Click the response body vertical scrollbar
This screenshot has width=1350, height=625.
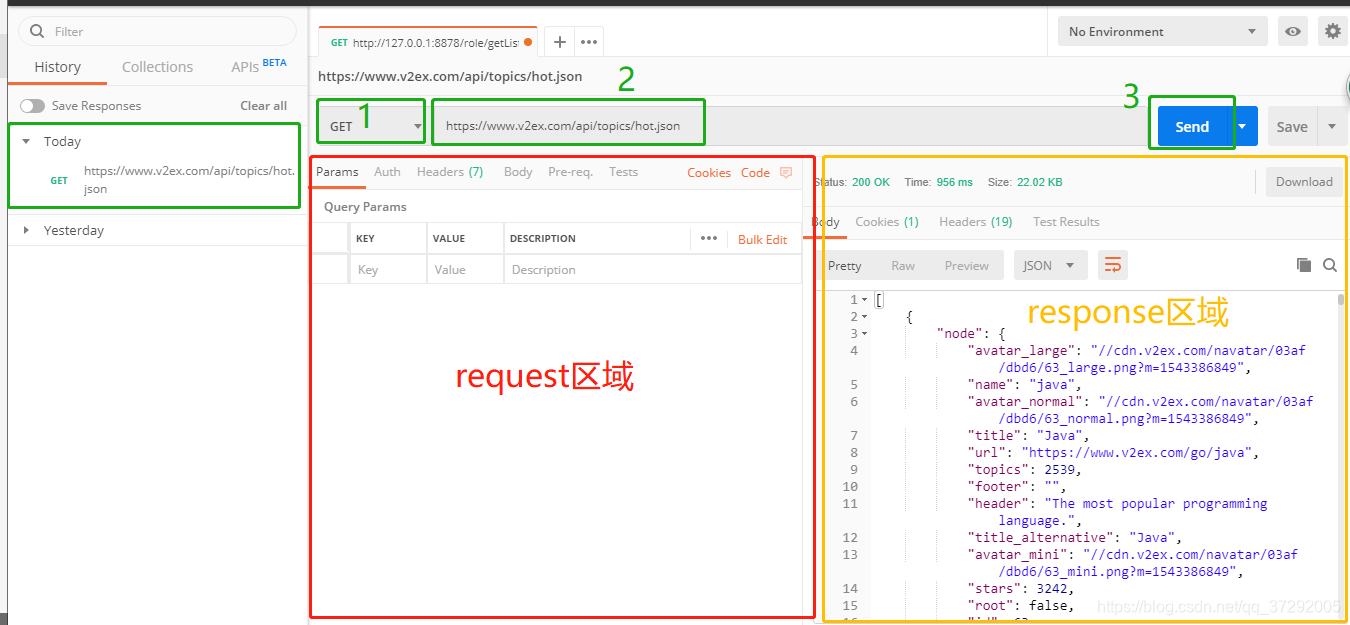1341,298
